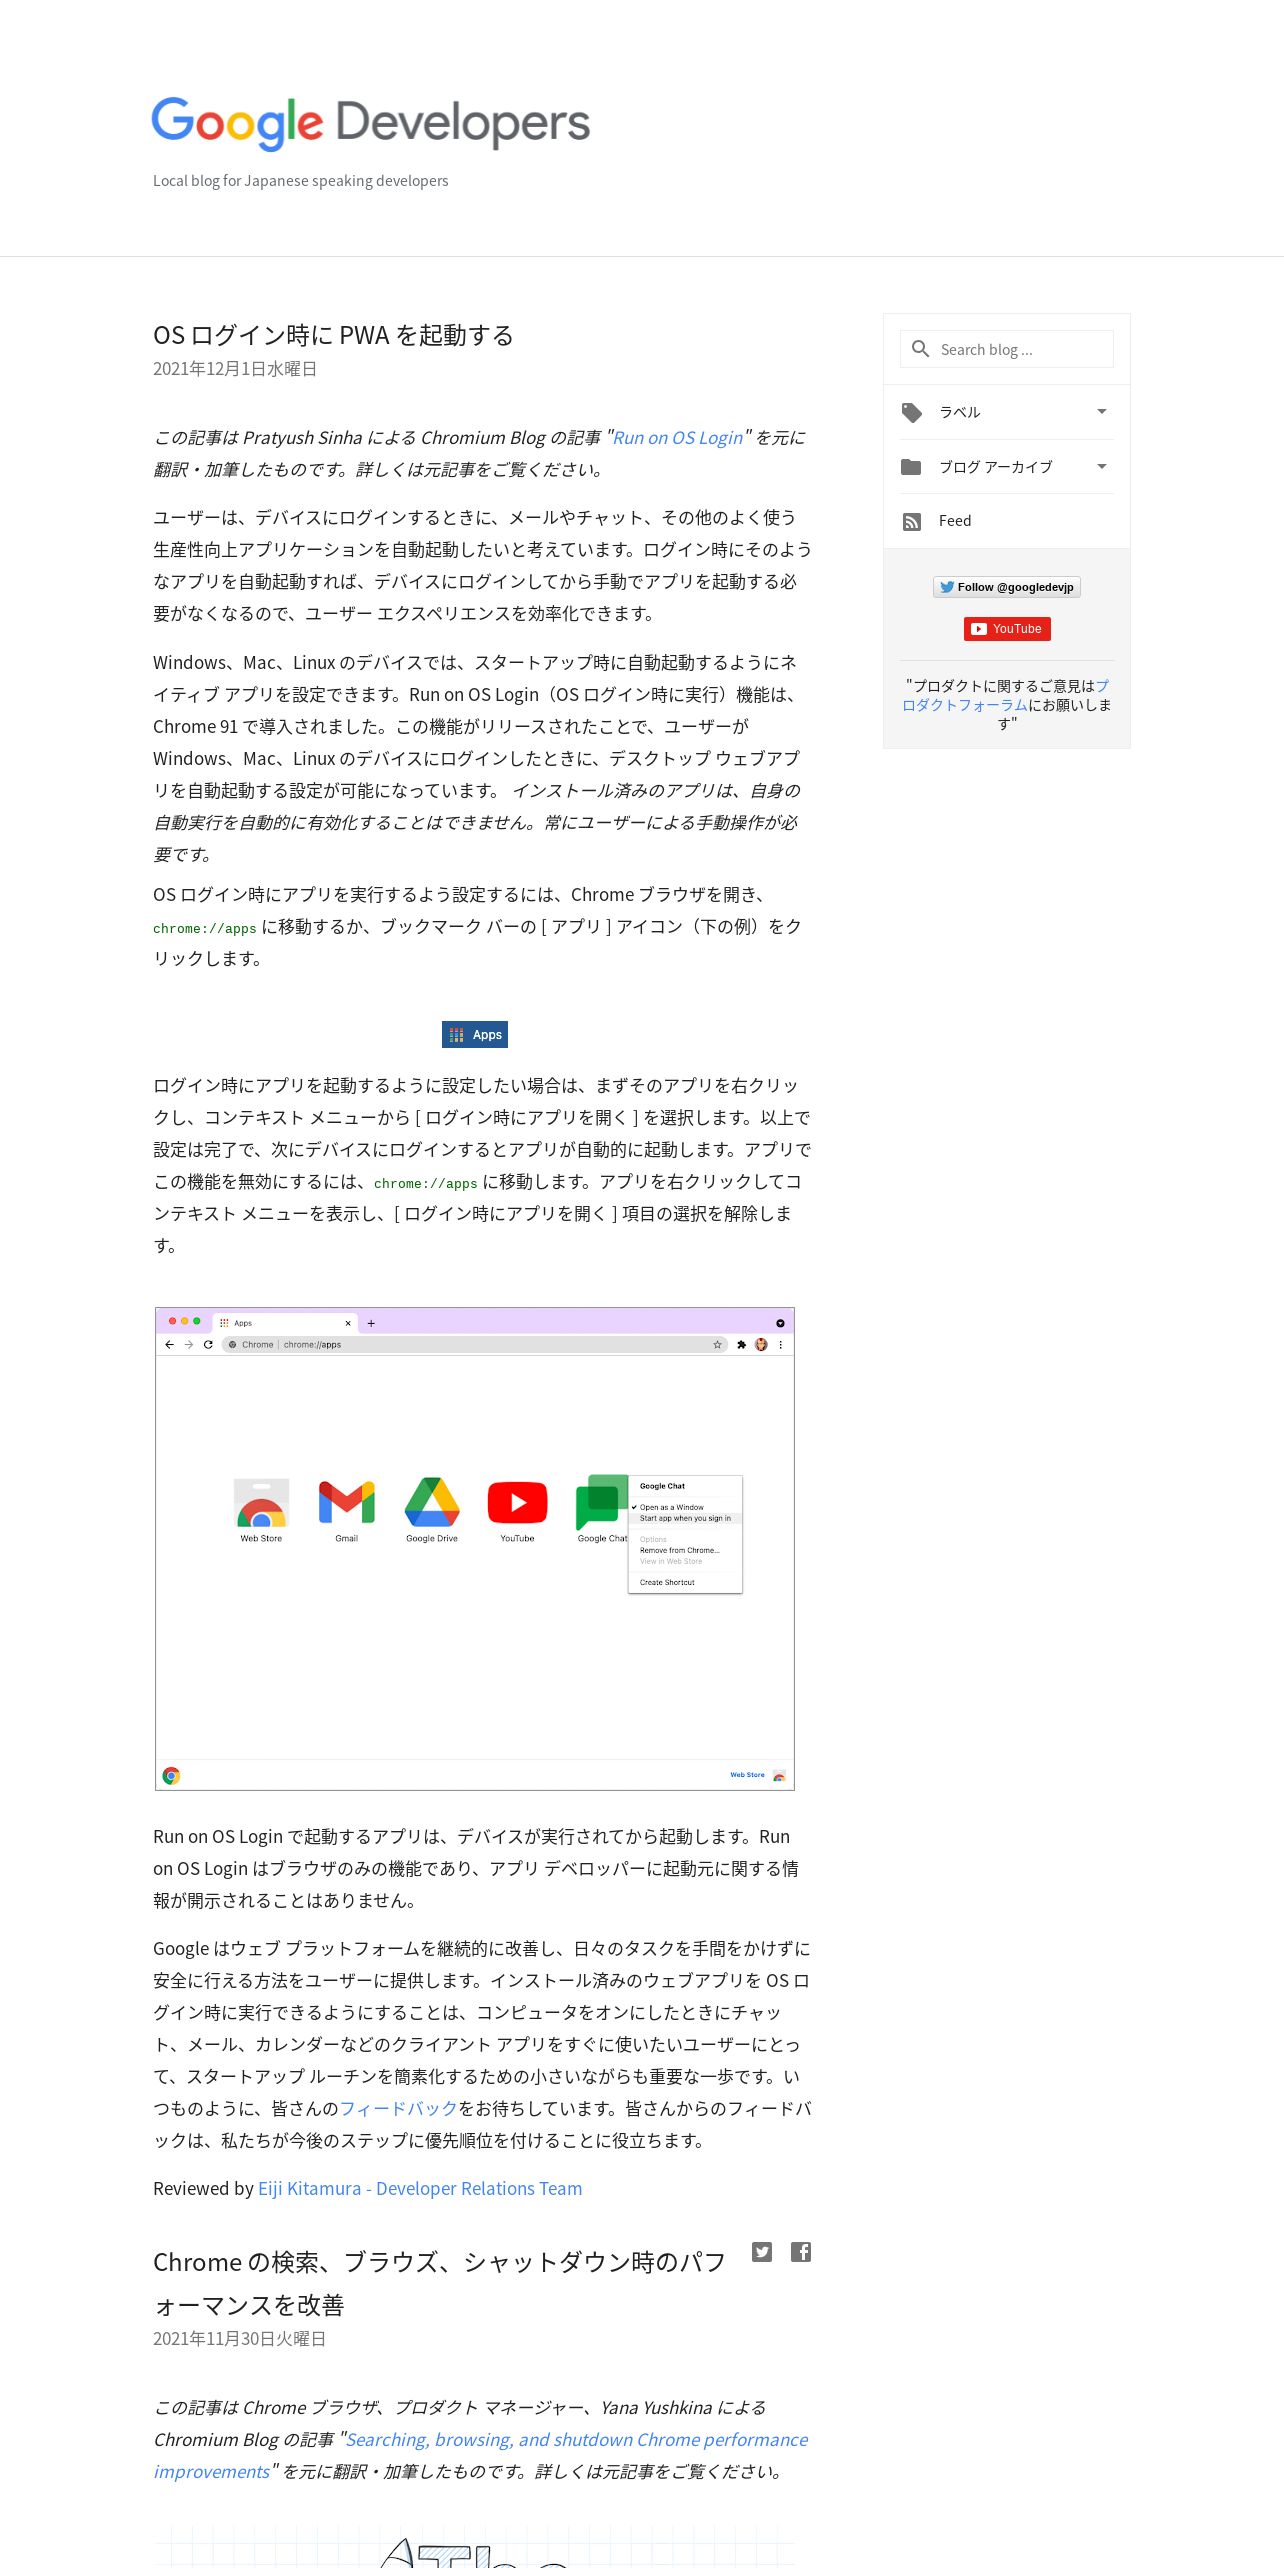The image size is (1284, 2568).
Task: Click the date 2021年12月1日水曜日
Action: click(235, 369)
